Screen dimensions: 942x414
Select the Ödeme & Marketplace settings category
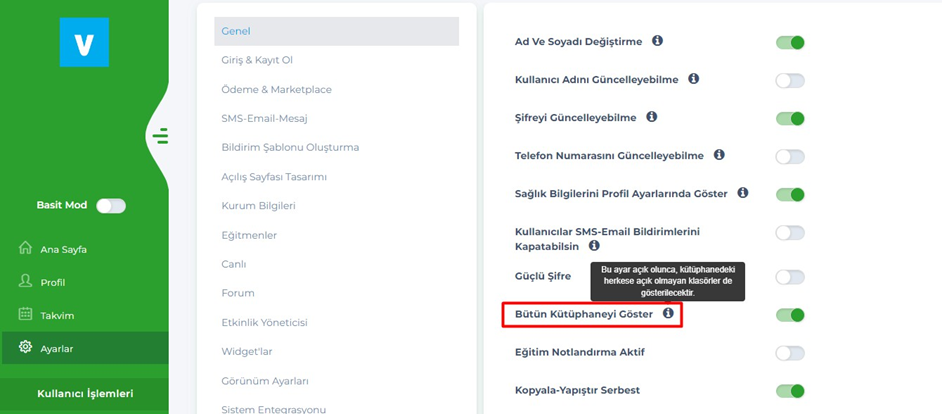(x=276, y=89)
